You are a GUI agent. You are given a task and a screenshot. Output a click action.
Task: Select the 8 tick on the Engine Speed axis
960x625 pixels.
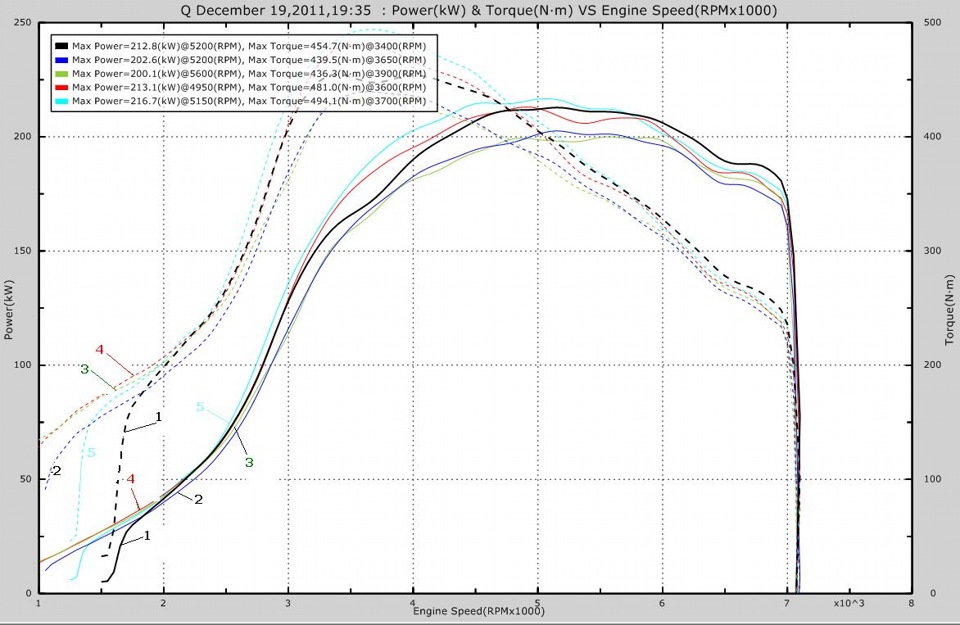pyautogui.click(x=911, y=604)
